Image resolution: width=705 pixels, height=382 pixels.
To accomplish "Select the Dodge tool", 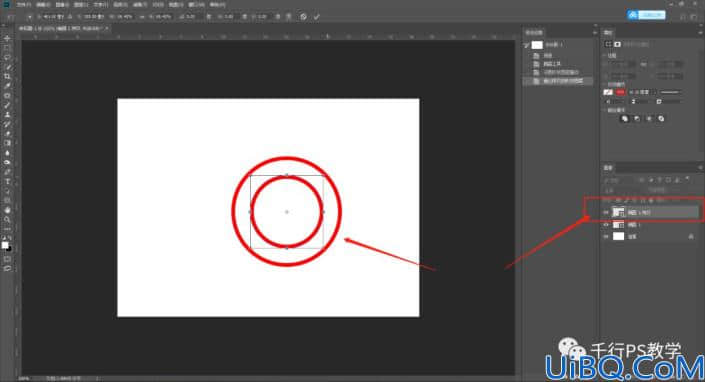I will pos(7,162).
